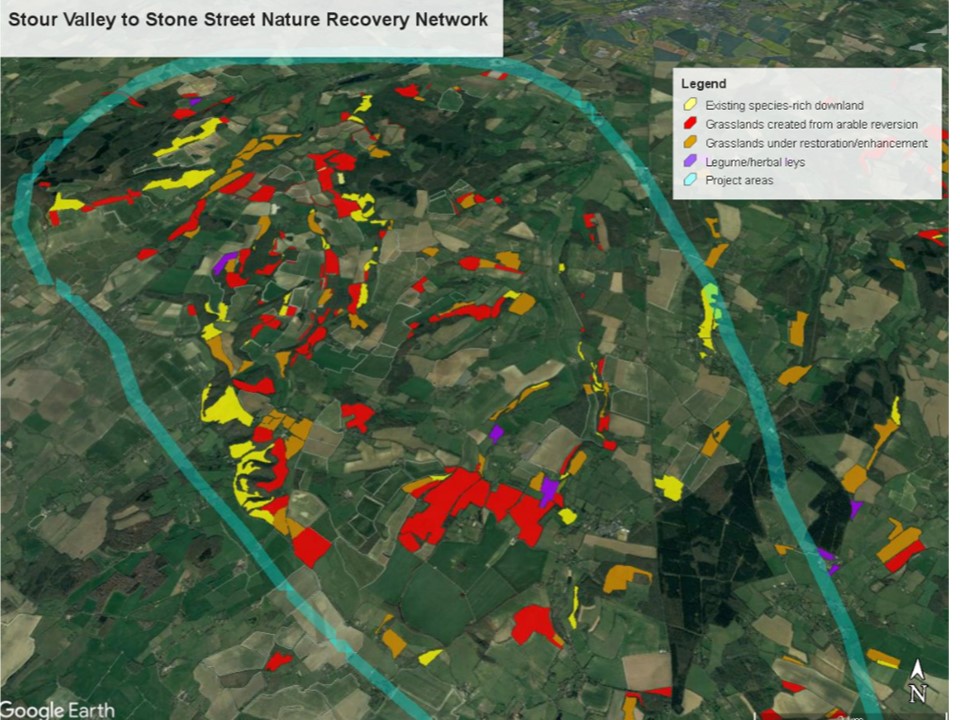Click the Legume/herbal leys label
Screen dimensions: 960x720
click(755, 162)
